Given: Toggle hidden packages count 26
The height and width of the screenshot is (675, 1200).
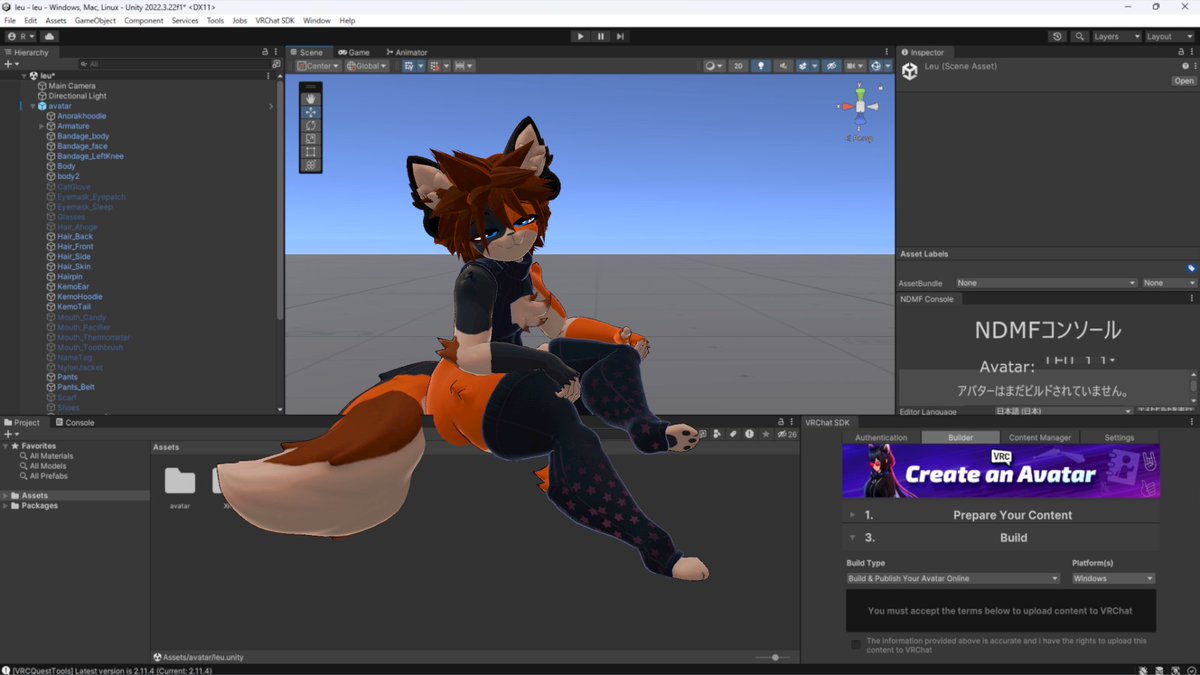Looking at the screenshot, I should click(x=787, y=434).
